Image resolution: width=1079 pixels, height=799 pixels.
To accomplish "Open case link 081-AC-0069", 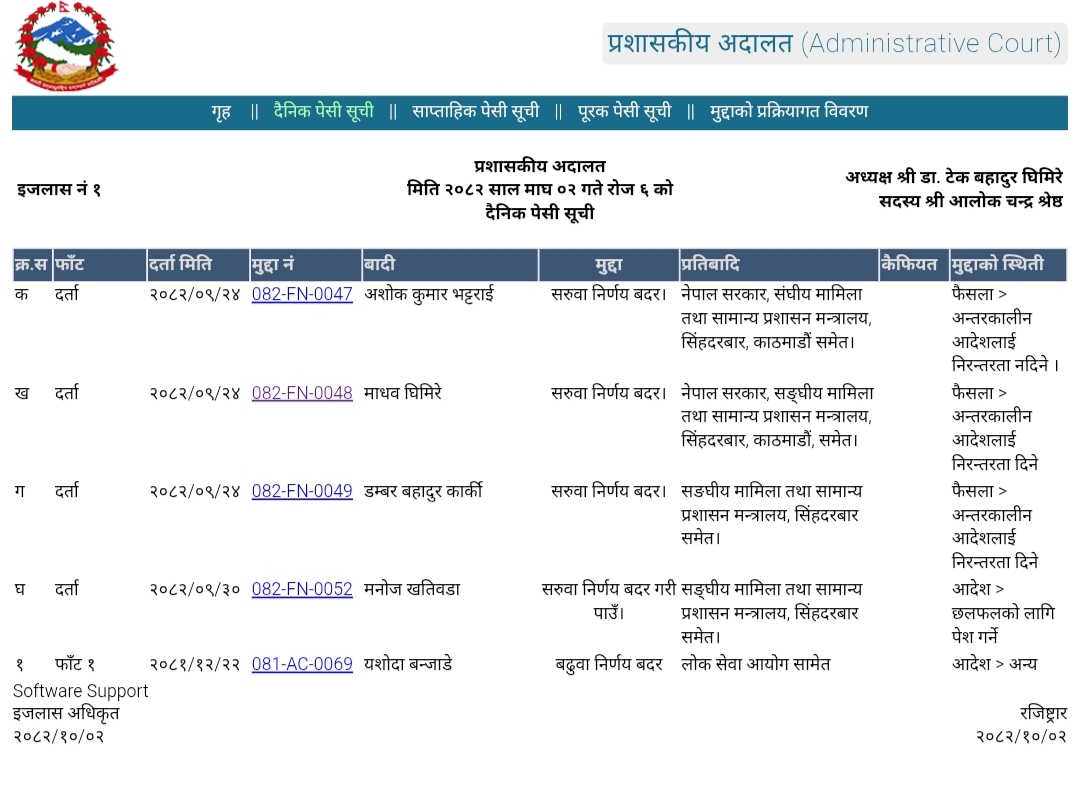I will point(302,664).
